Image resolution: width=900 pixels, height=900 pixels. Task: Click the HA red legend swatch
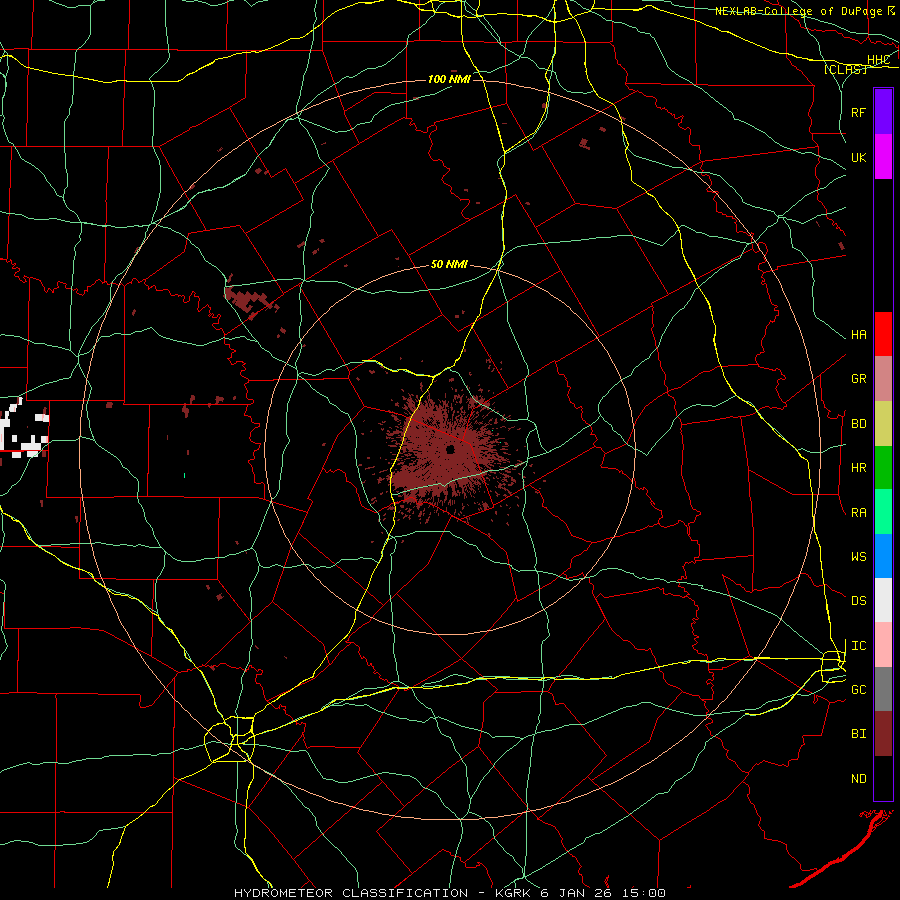point(883,334)
